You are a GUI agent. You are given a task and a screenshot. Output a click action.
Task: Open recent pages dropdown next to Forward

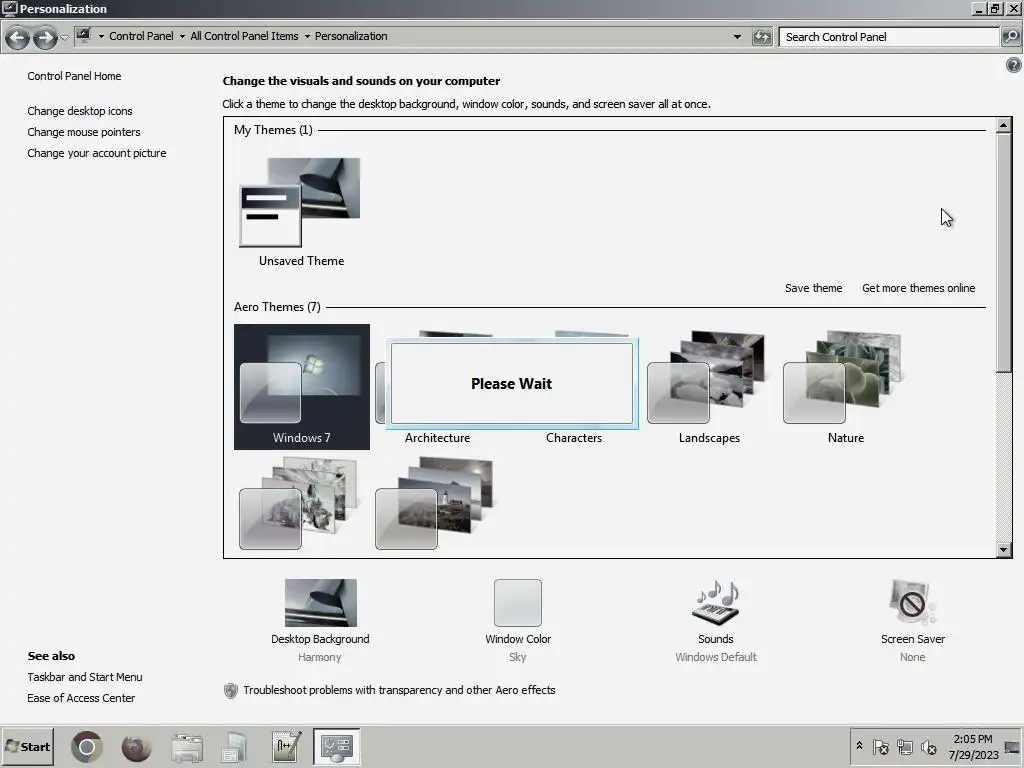64,38
